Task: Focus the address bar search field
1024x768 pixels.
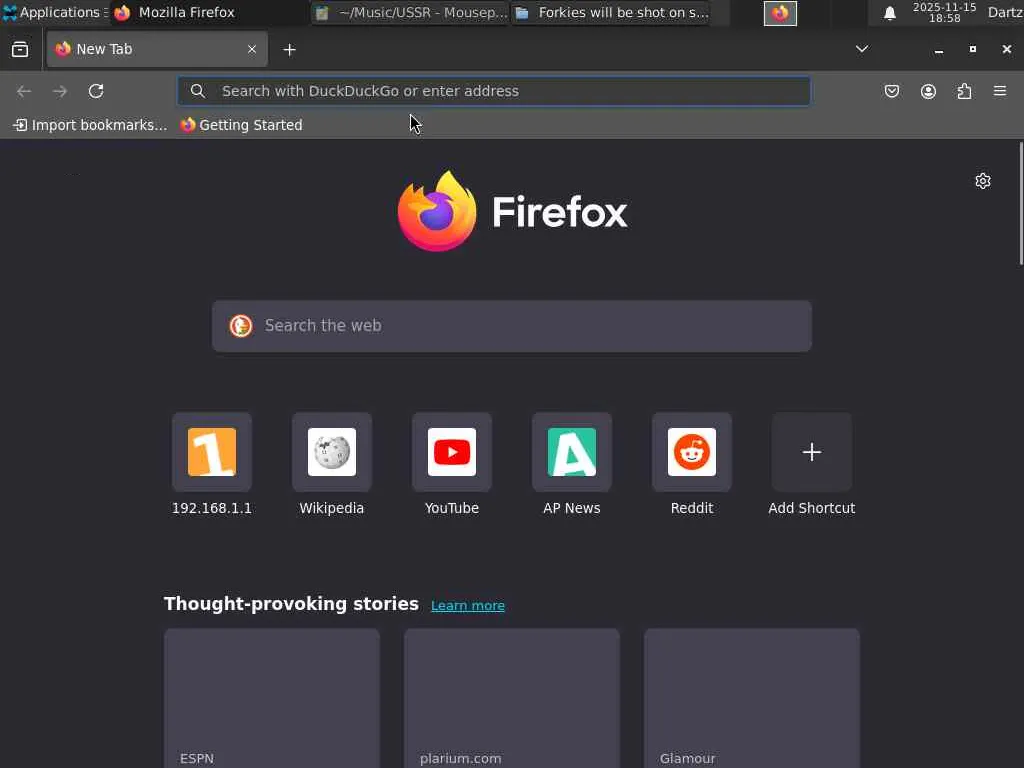Action: point(494,91)
